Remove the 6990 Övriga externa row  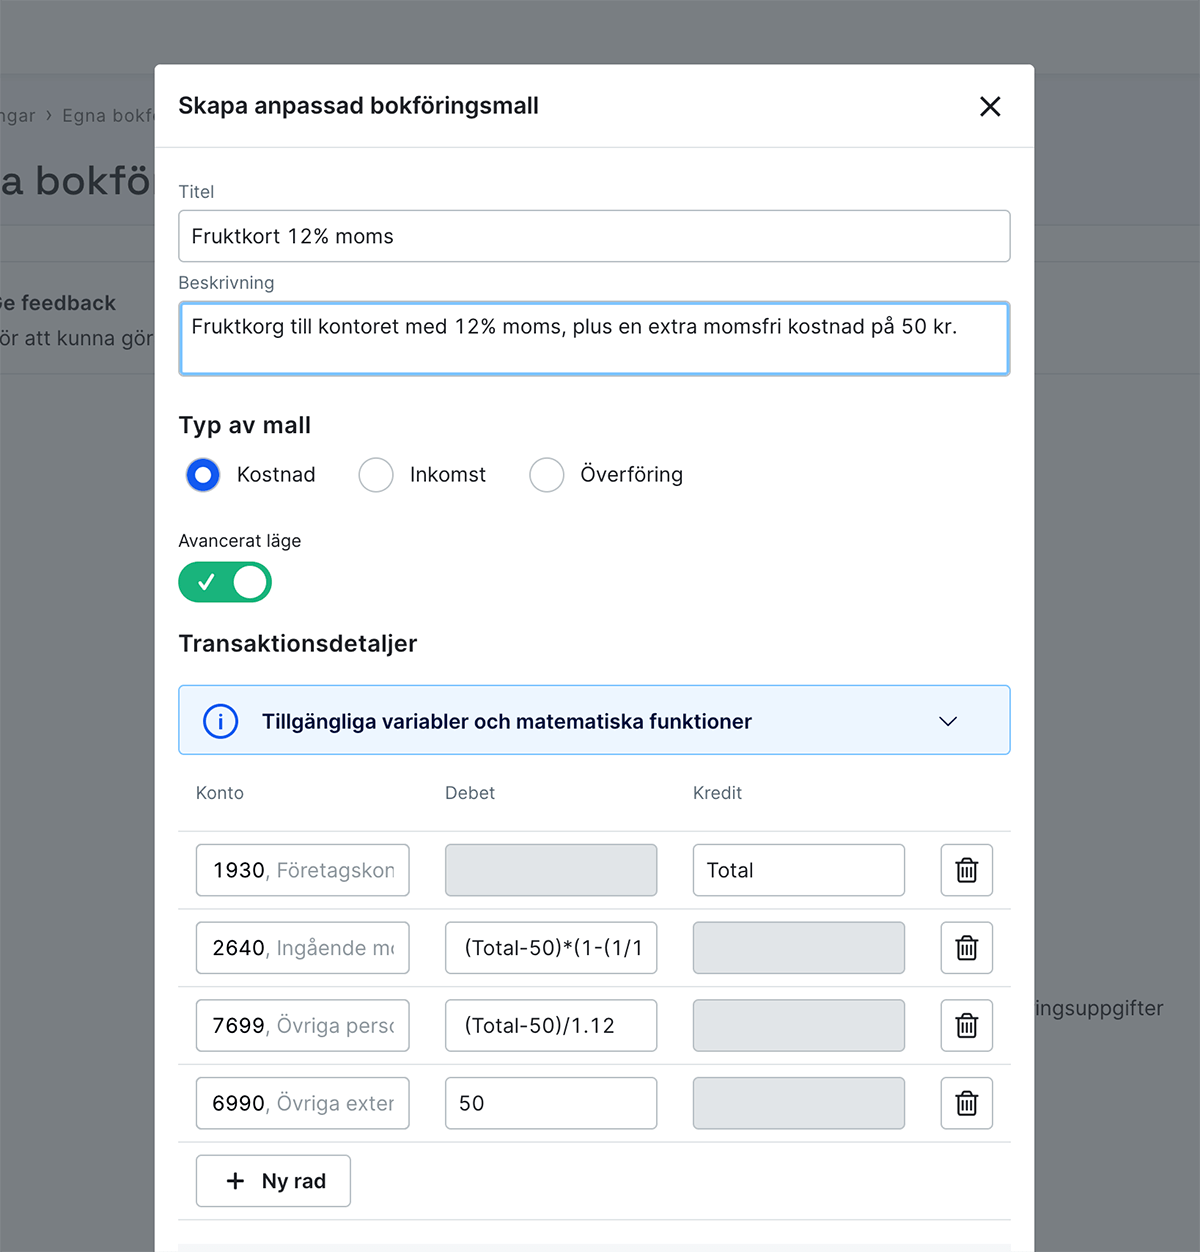966,1103
